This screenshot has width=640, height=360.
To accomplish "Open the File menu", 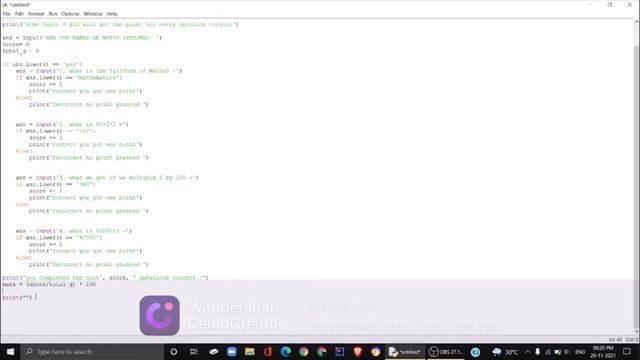I will pyautogui.click(x=7, y=14).
